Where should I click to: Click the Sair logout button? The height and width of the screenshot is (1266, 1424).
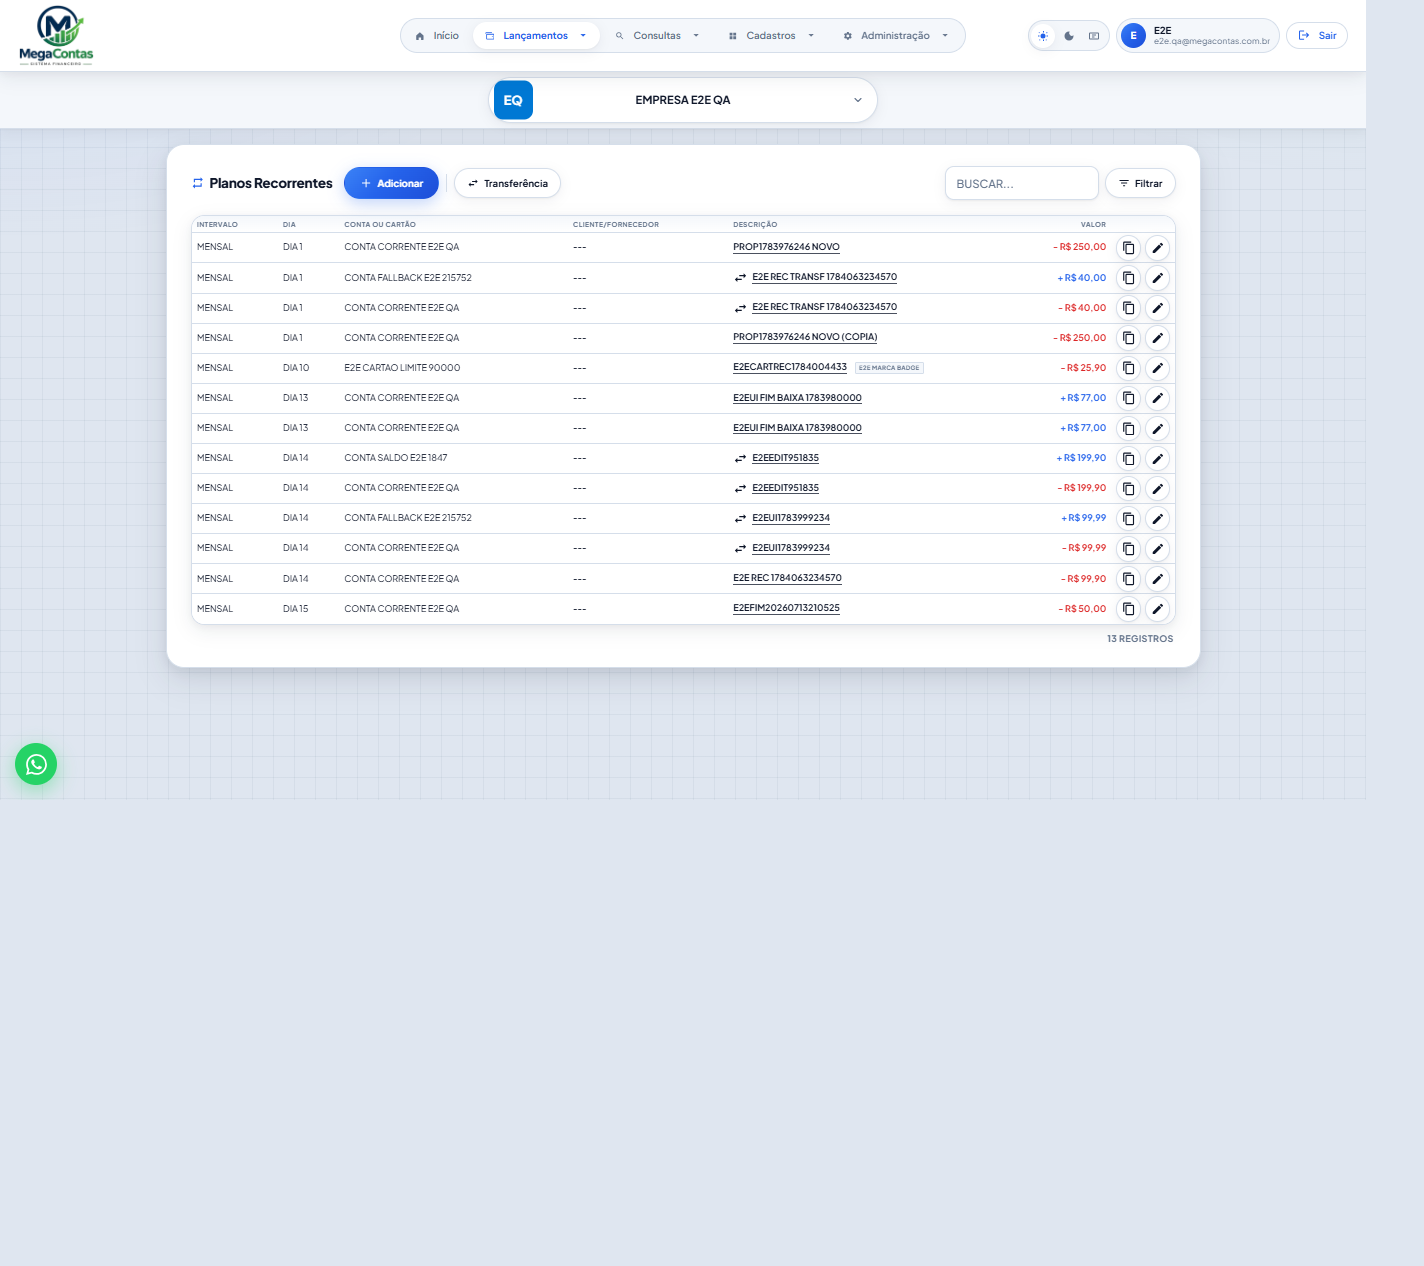point(1317,36)
